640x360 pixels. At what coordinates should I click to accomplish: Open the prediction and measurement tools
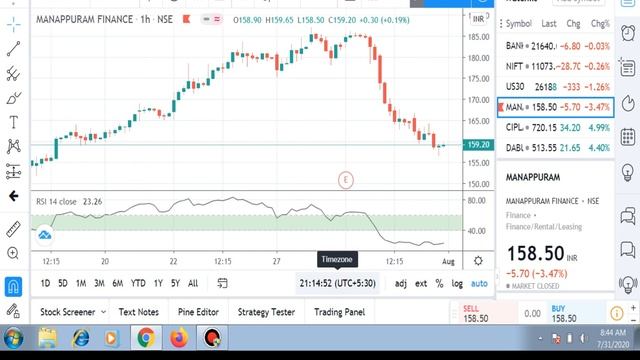point(13,171)
